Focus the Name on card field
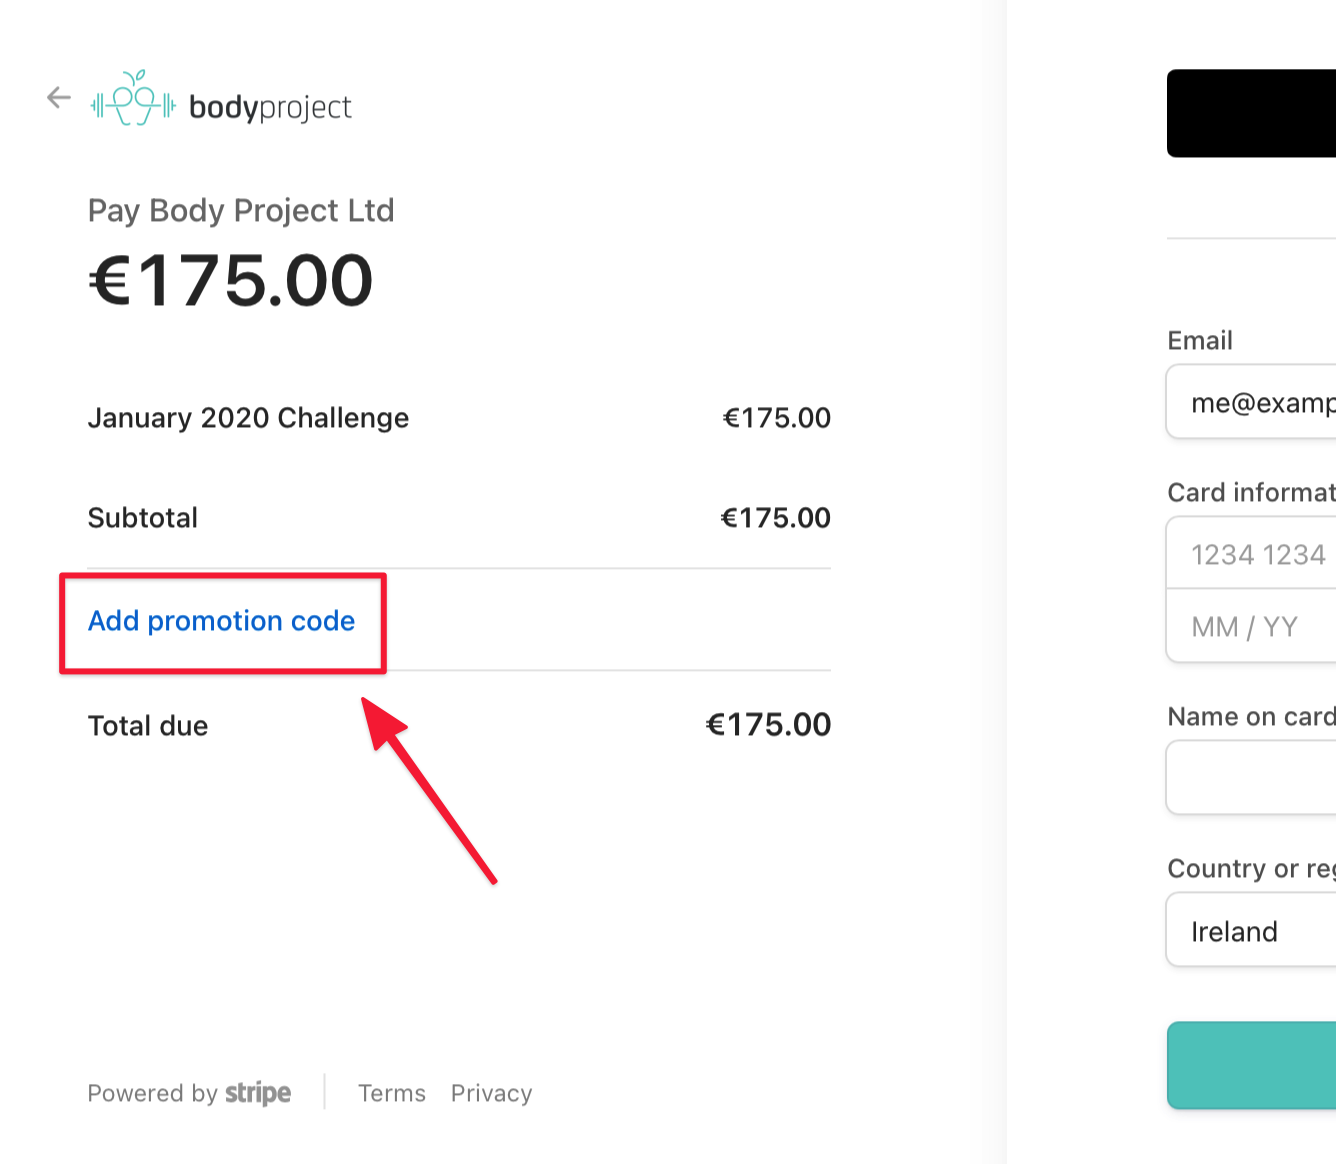The width and height of the screenshot is (1336, 1164). click(1251, 777)
